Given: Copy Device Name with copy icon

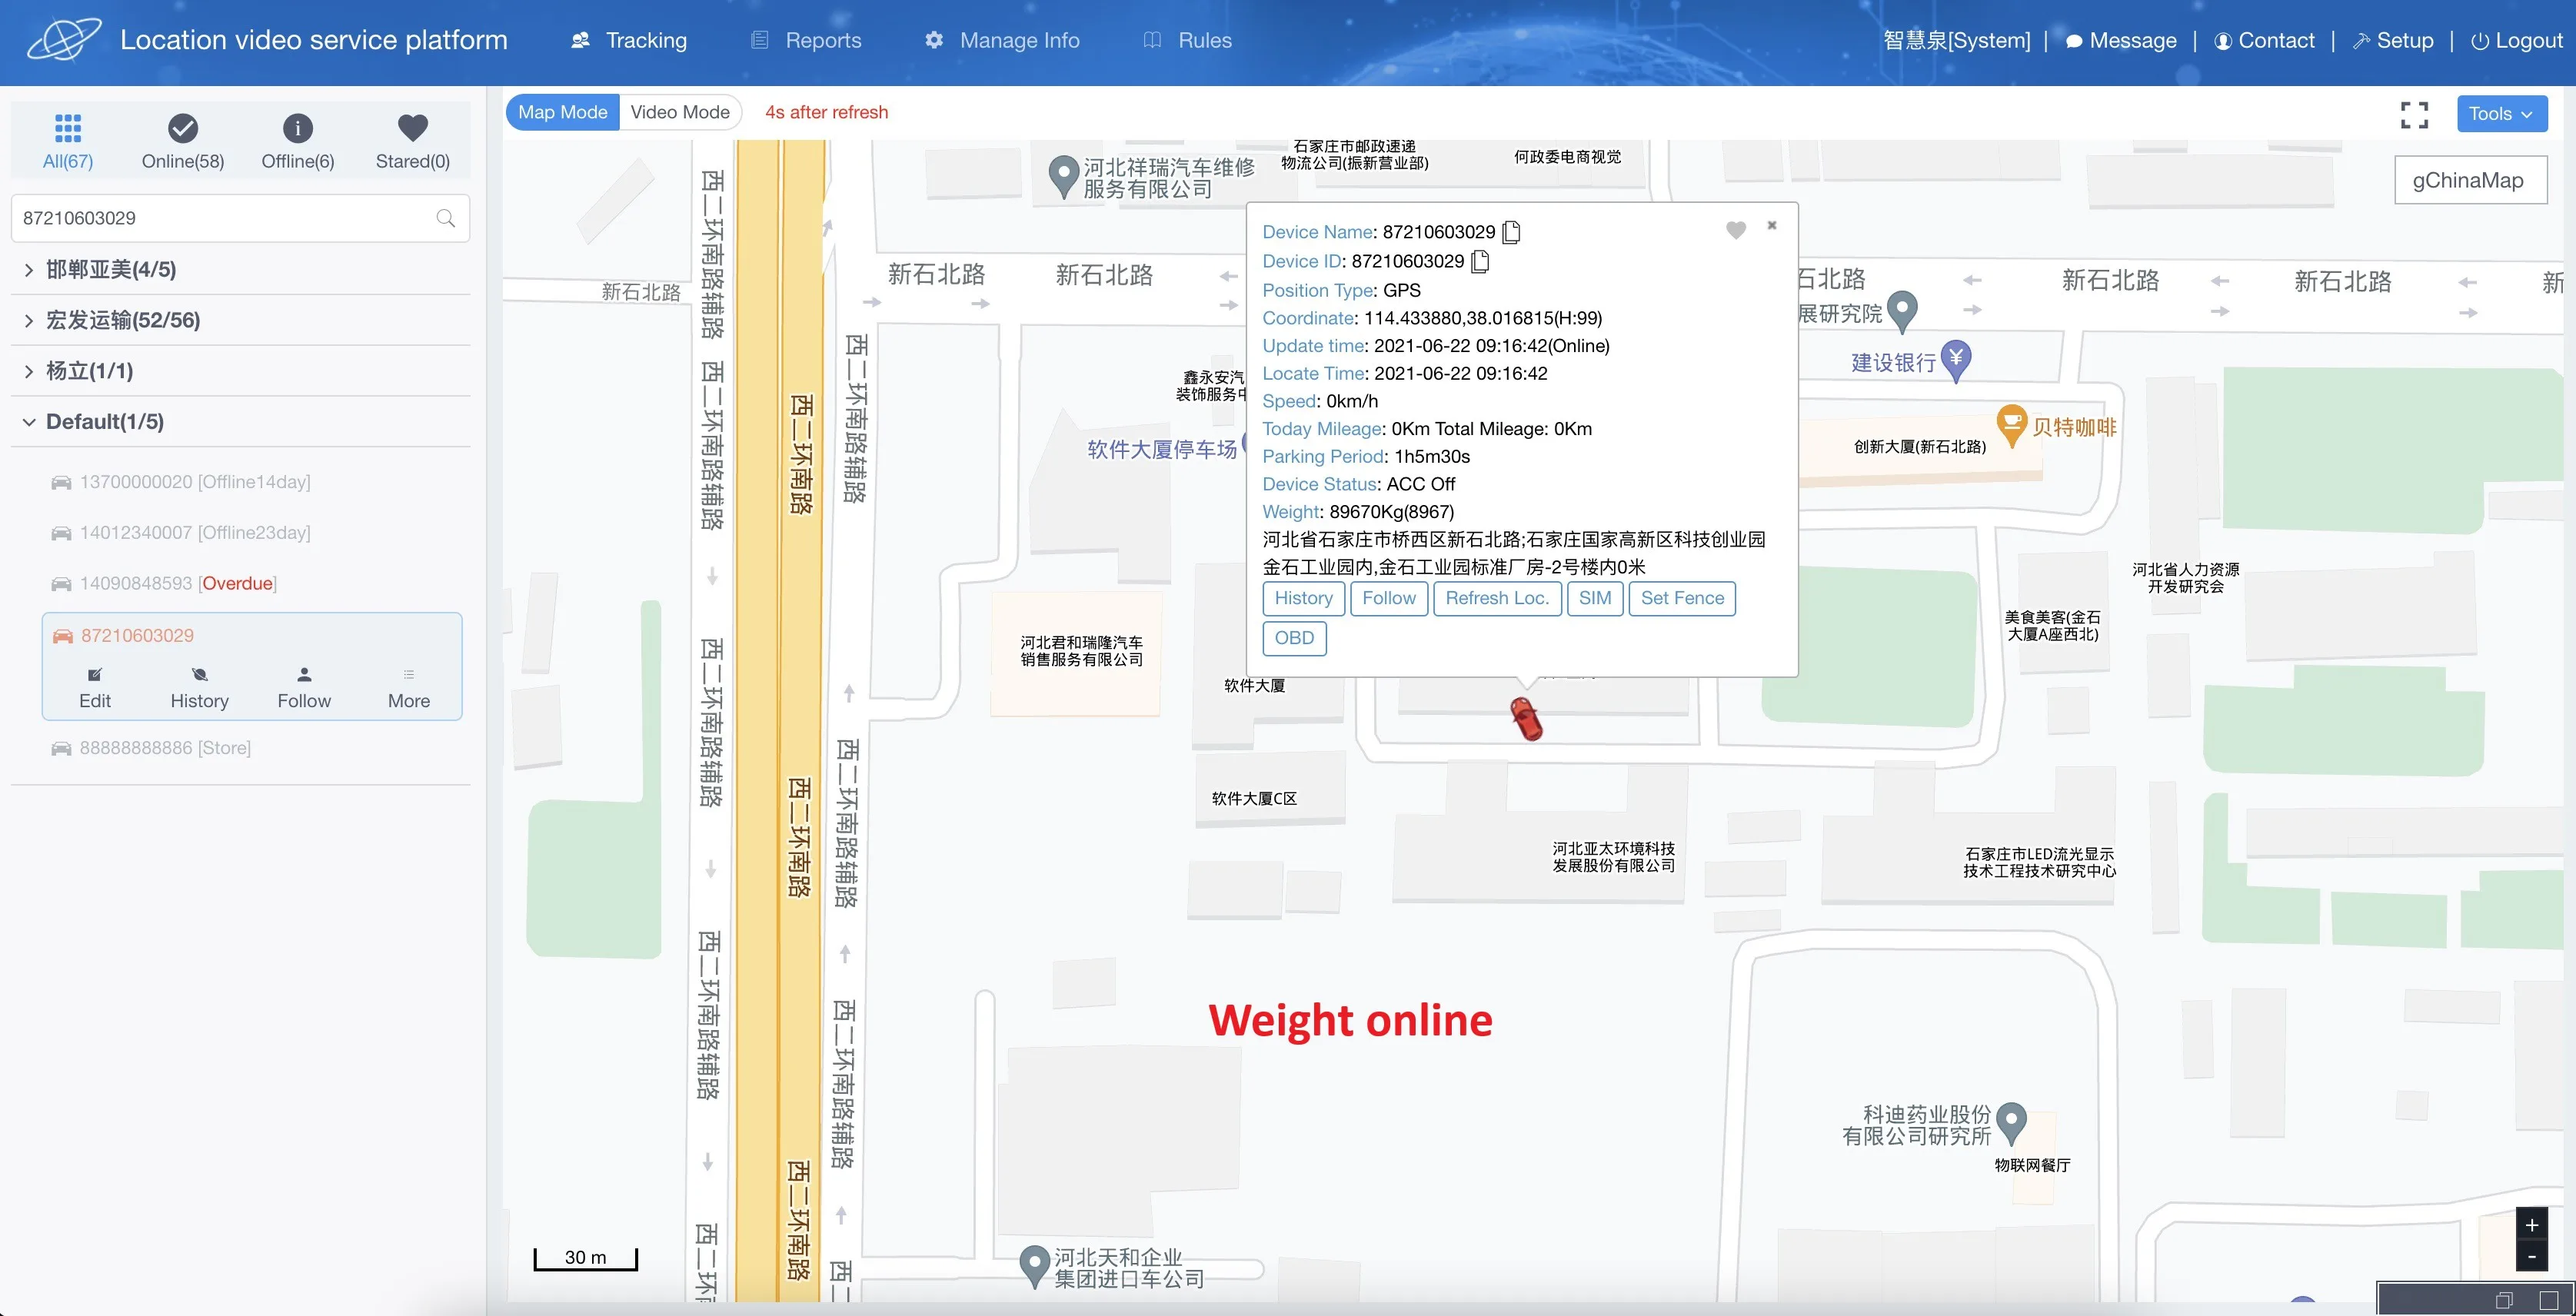Looking at the screenshot, I should pos(1512,232).
